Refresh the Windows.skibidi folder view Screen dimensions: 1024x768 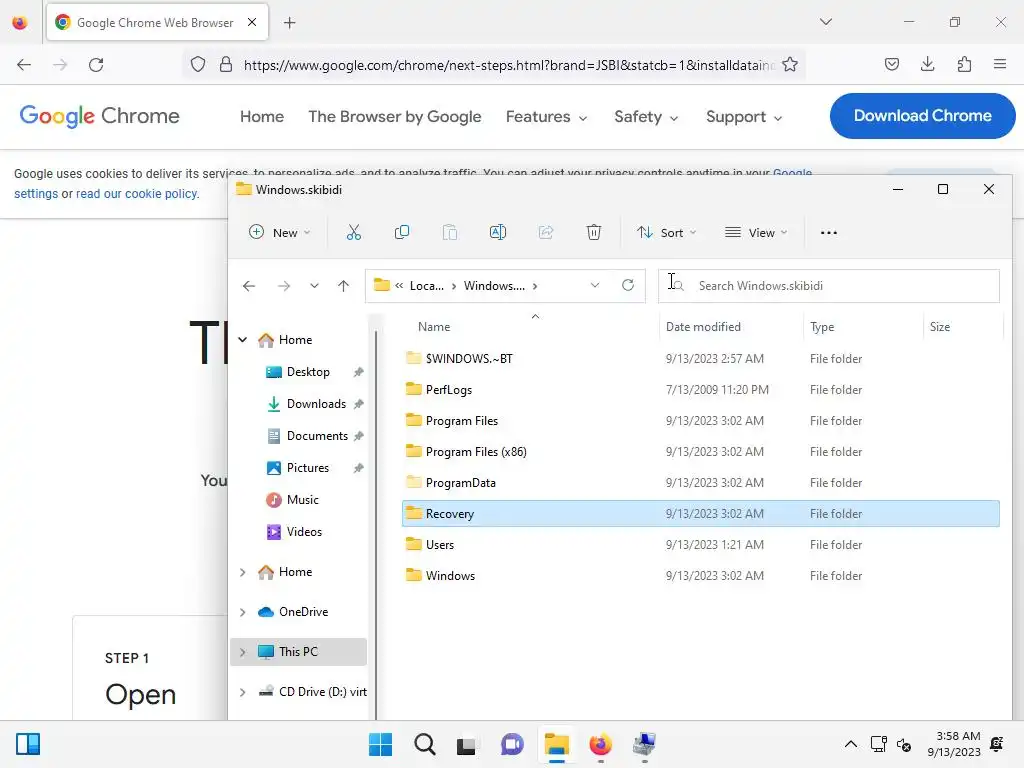(628, 285)
